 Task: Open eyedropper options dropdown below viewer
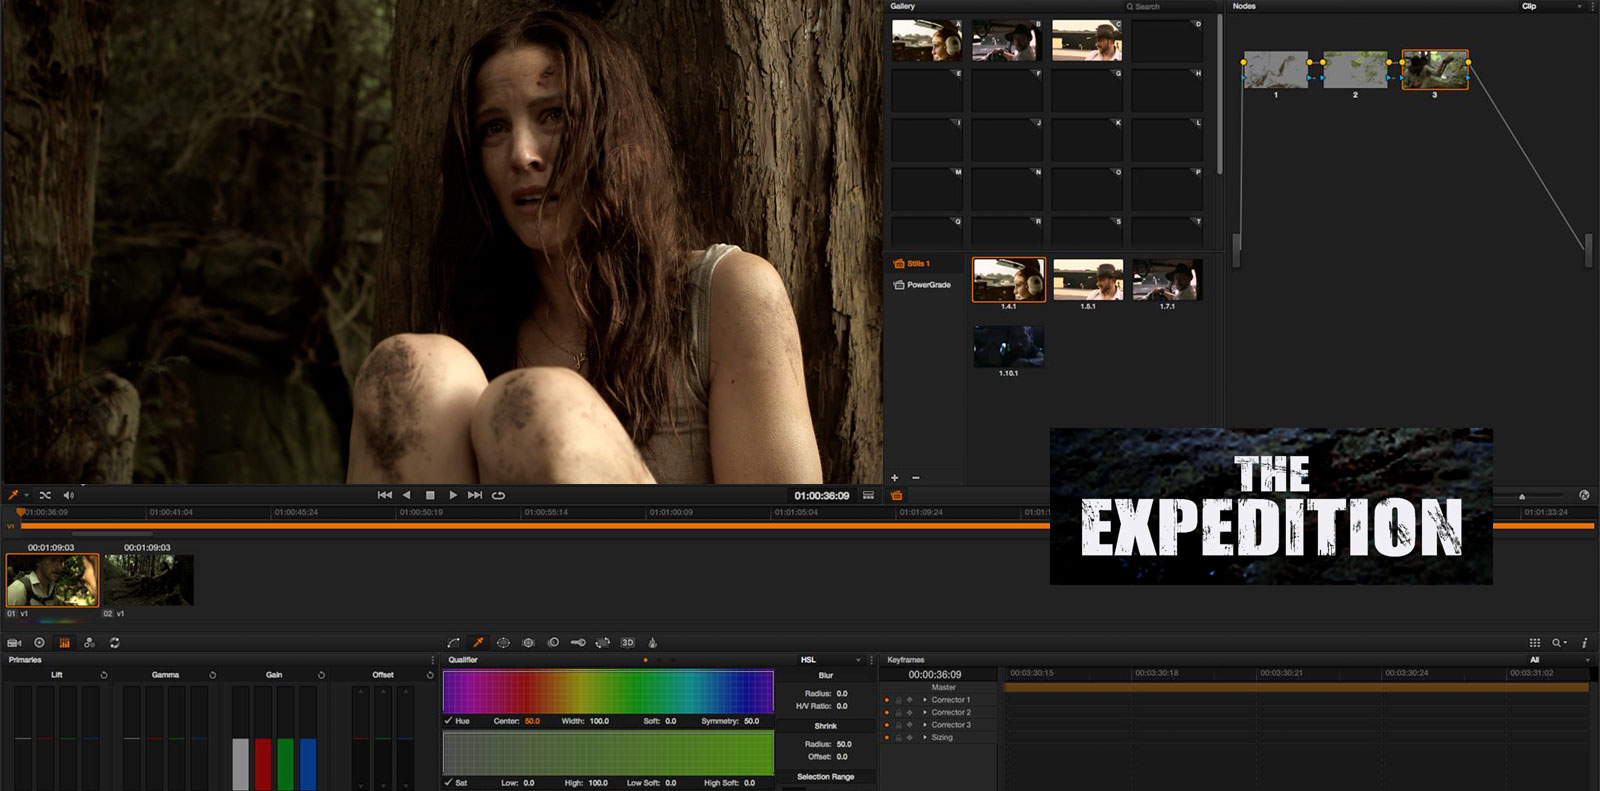[26, 495]
